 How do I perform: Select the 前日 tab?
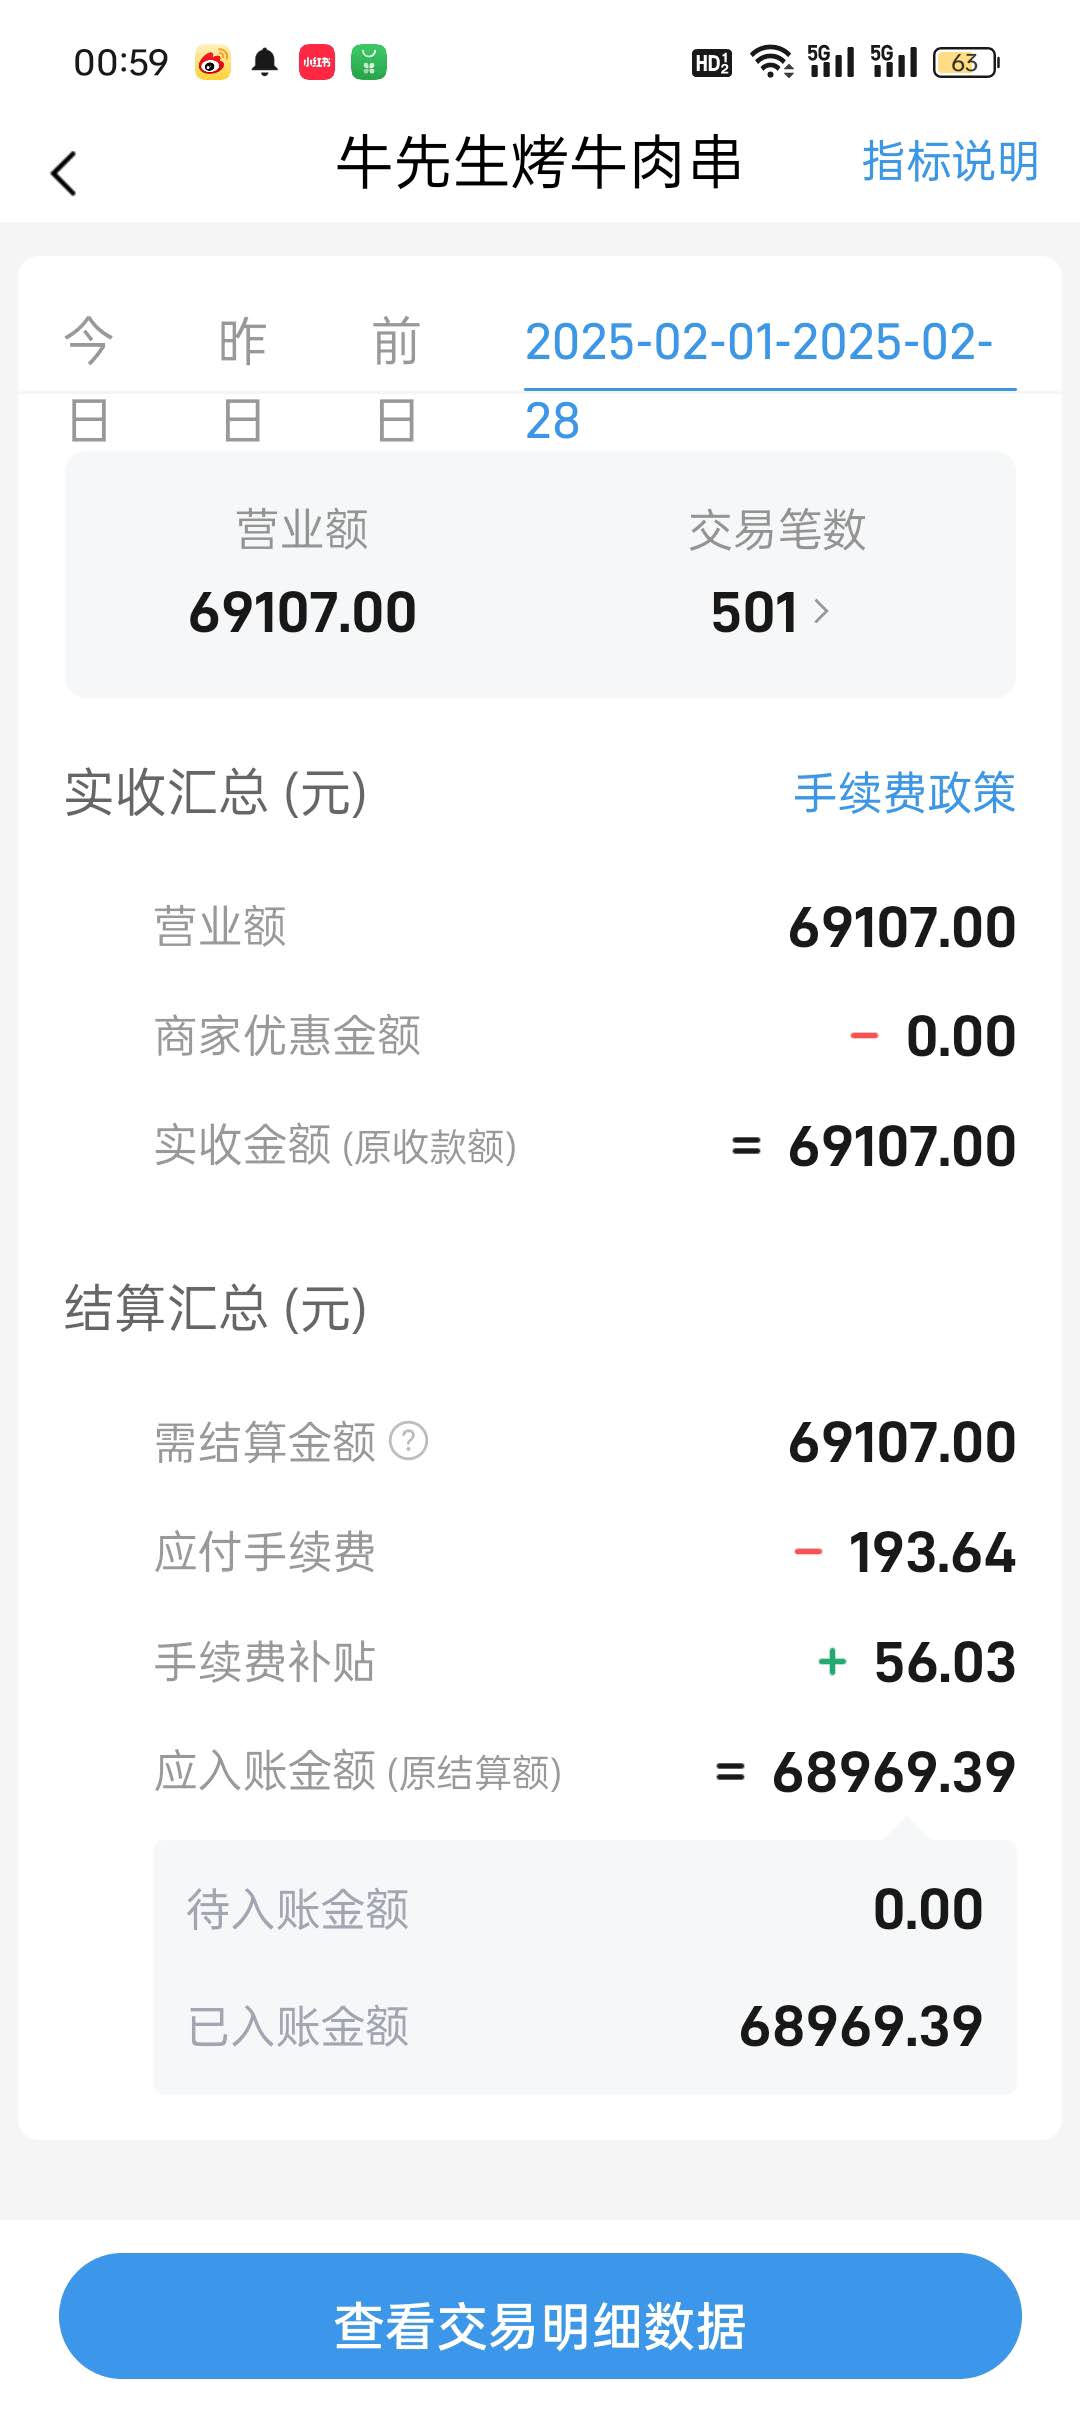pos(396,380)
